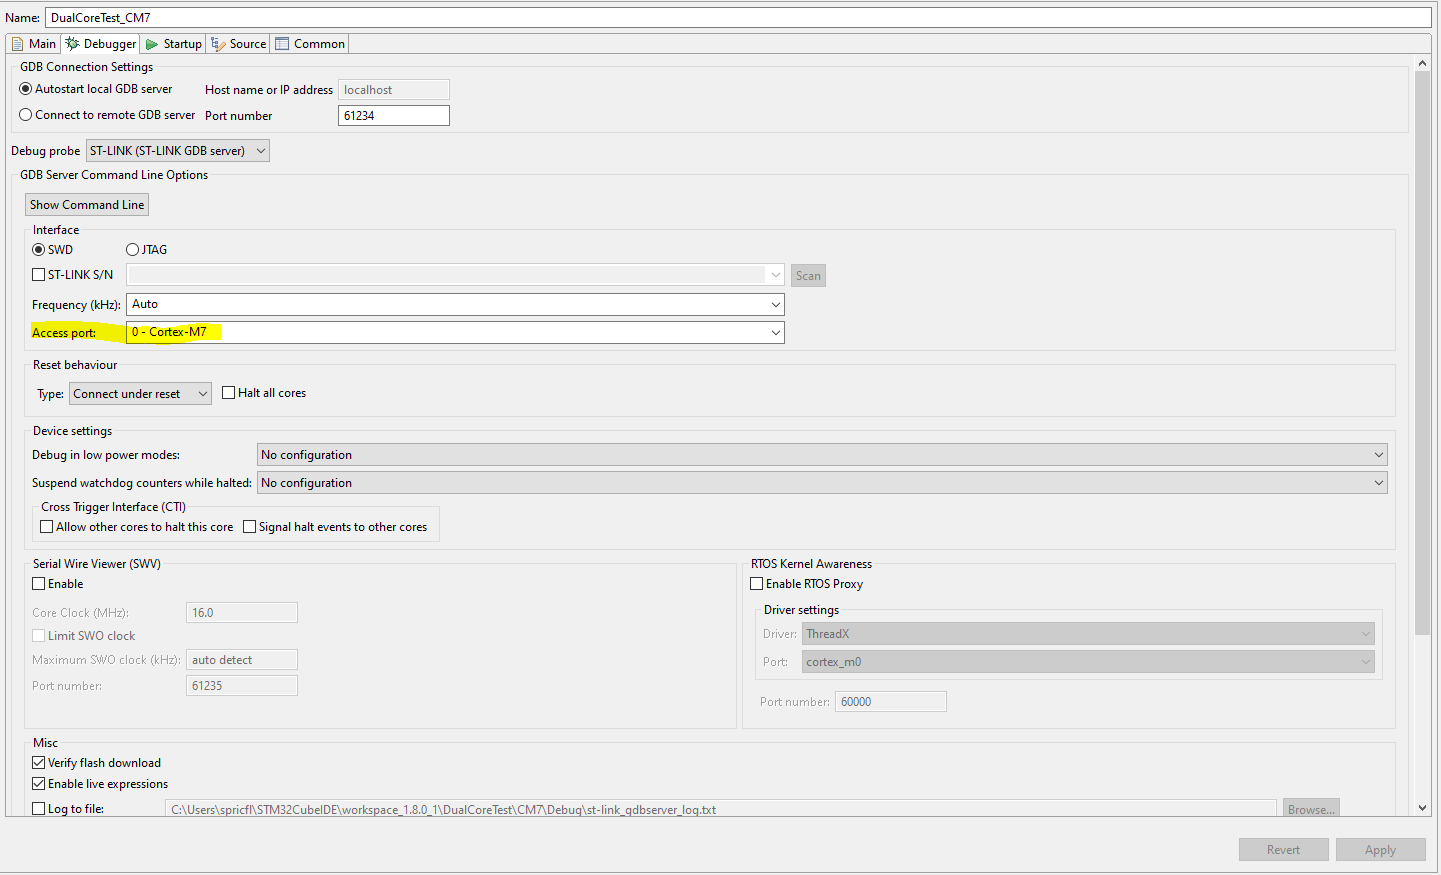Screen dimensions: 1441x875
Task: Click the scroll up arrow of vertical scrollbar
Action: click(1422, 63)
